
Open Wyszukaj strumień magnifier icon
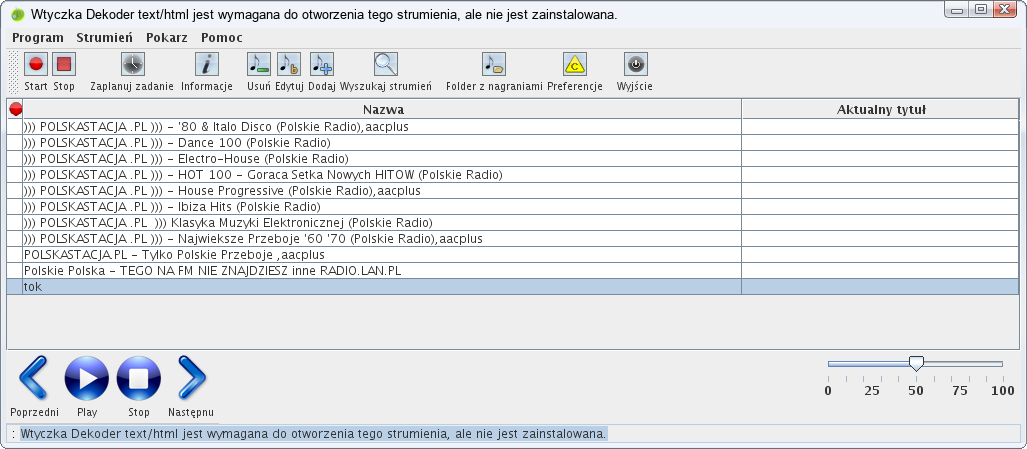[x=385, y=65]
